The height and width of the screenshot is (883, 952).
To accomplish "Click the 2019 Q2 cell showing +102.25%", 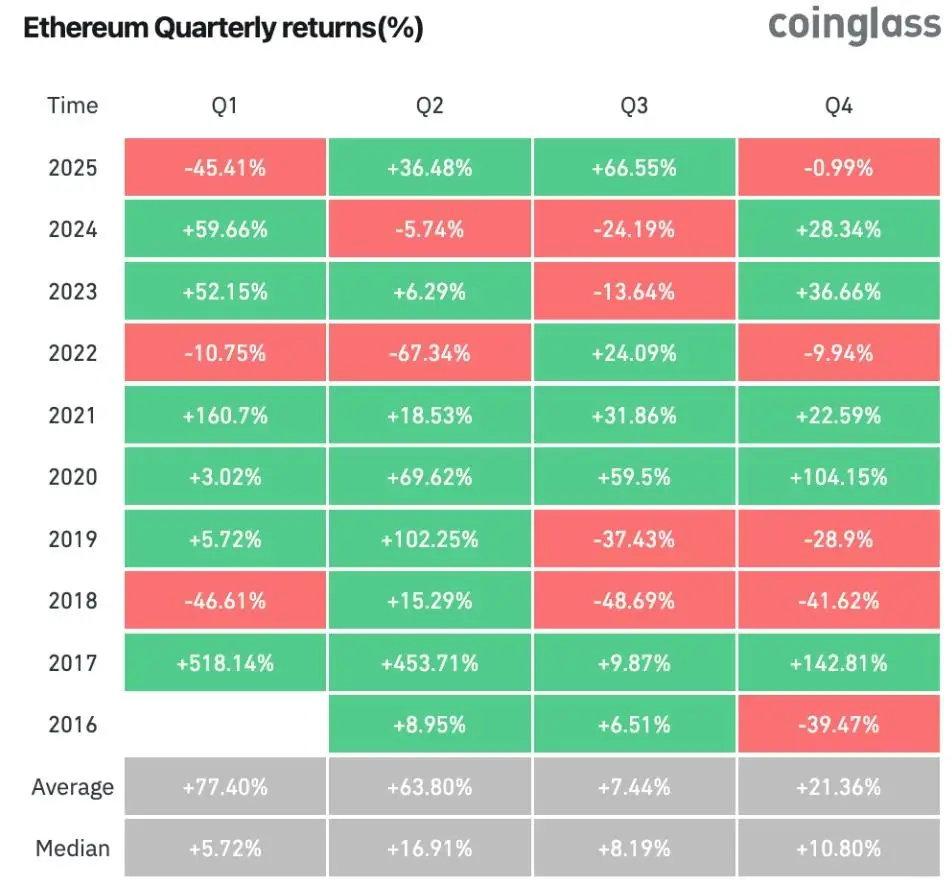I will (x=429, y=539).
